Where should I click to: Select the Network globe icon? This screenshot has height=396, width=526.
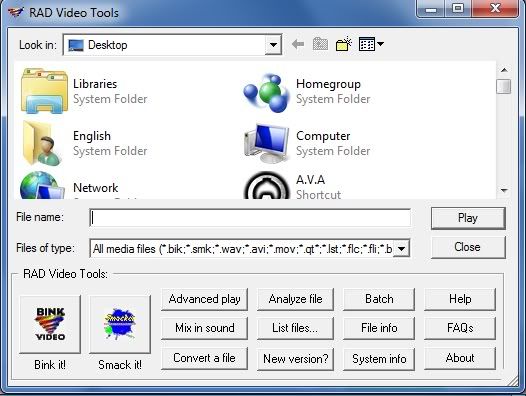click(x=42, y=185)
